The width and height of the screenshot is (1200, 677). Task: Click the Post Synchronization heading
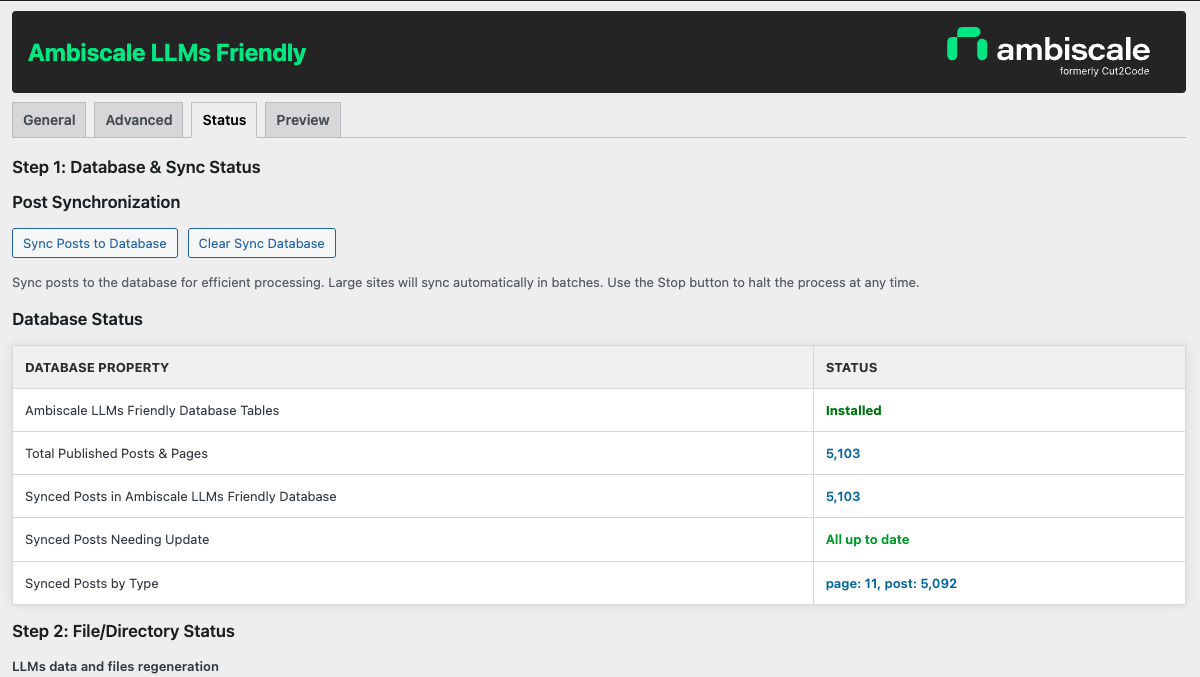pos(96,202)
